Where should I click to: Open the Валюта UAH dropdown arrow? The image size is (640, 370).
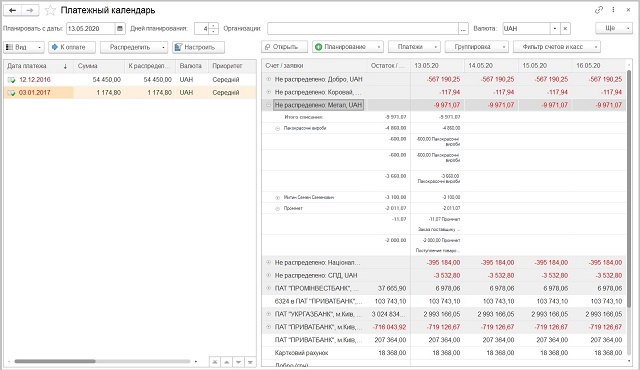(555, 29)
